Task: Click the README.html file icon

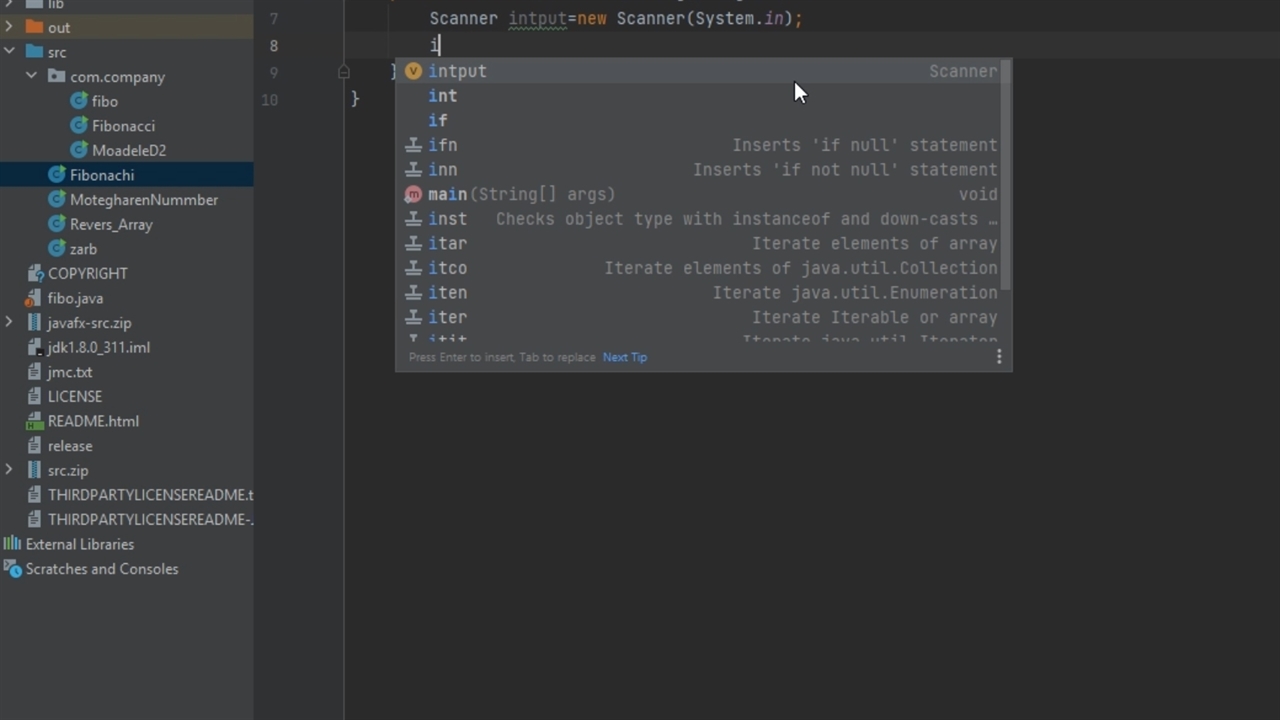Action: [x=35, y=421]
